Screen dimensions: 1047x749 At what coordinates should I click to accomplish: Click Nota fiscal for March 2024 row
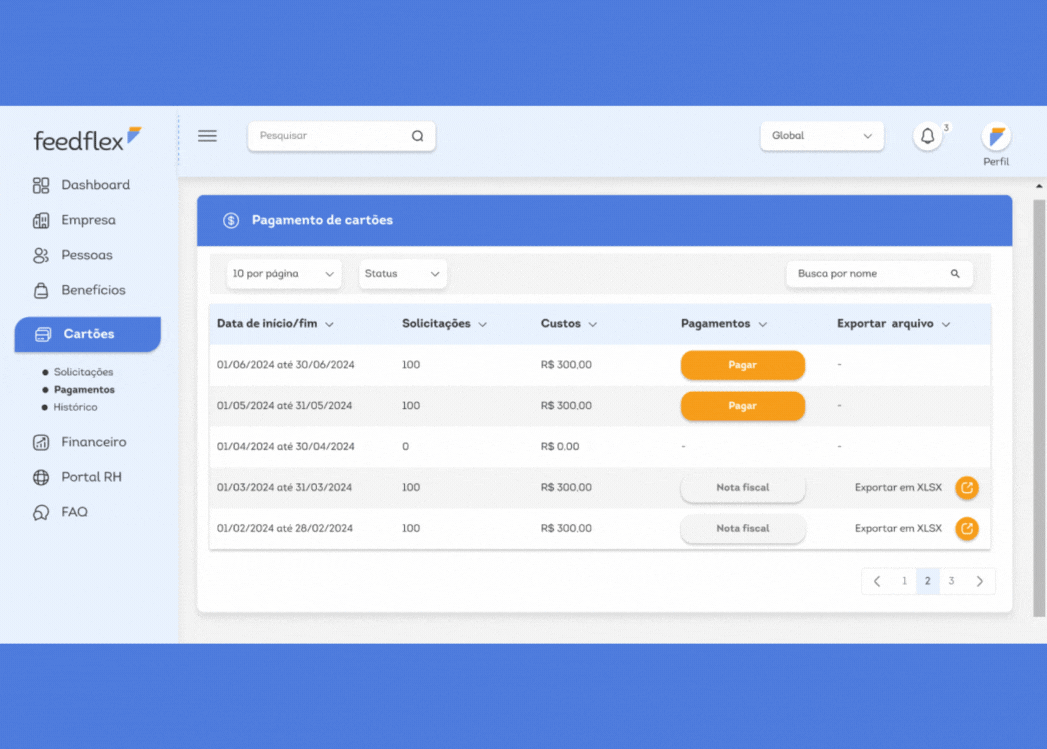(x=742, y=488)
